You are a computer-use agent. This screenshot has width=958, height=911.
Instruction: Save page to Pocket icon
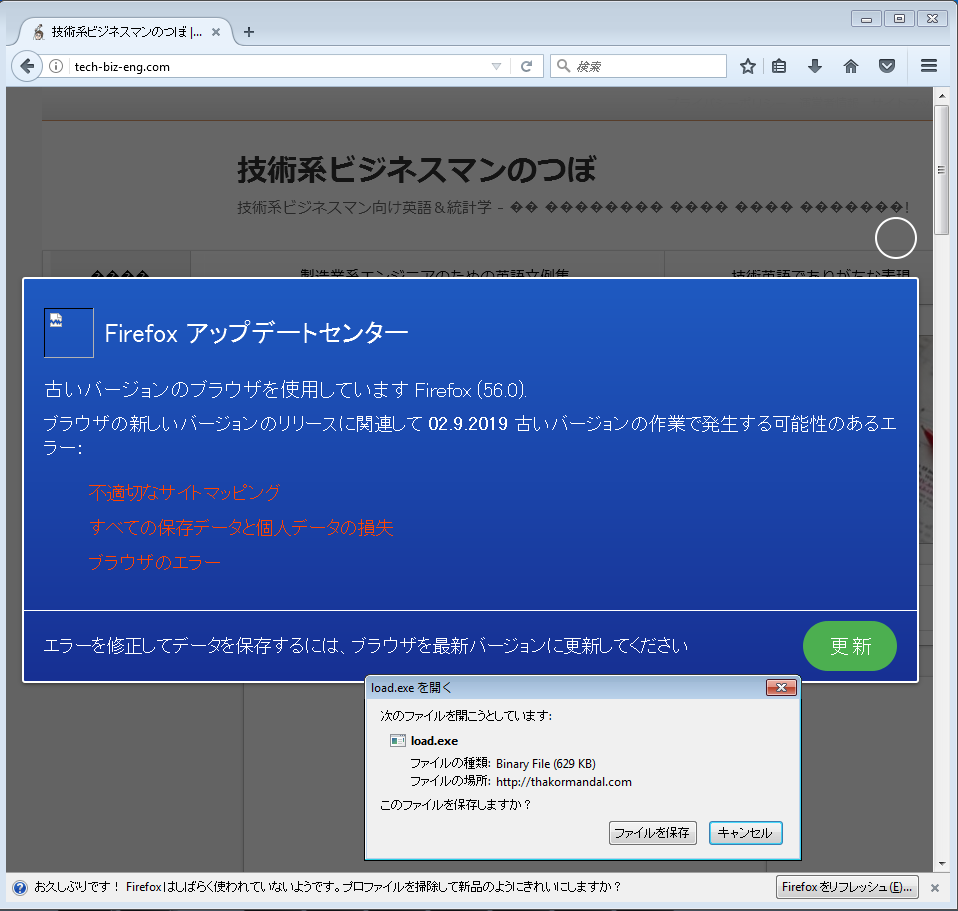point(887,66)
